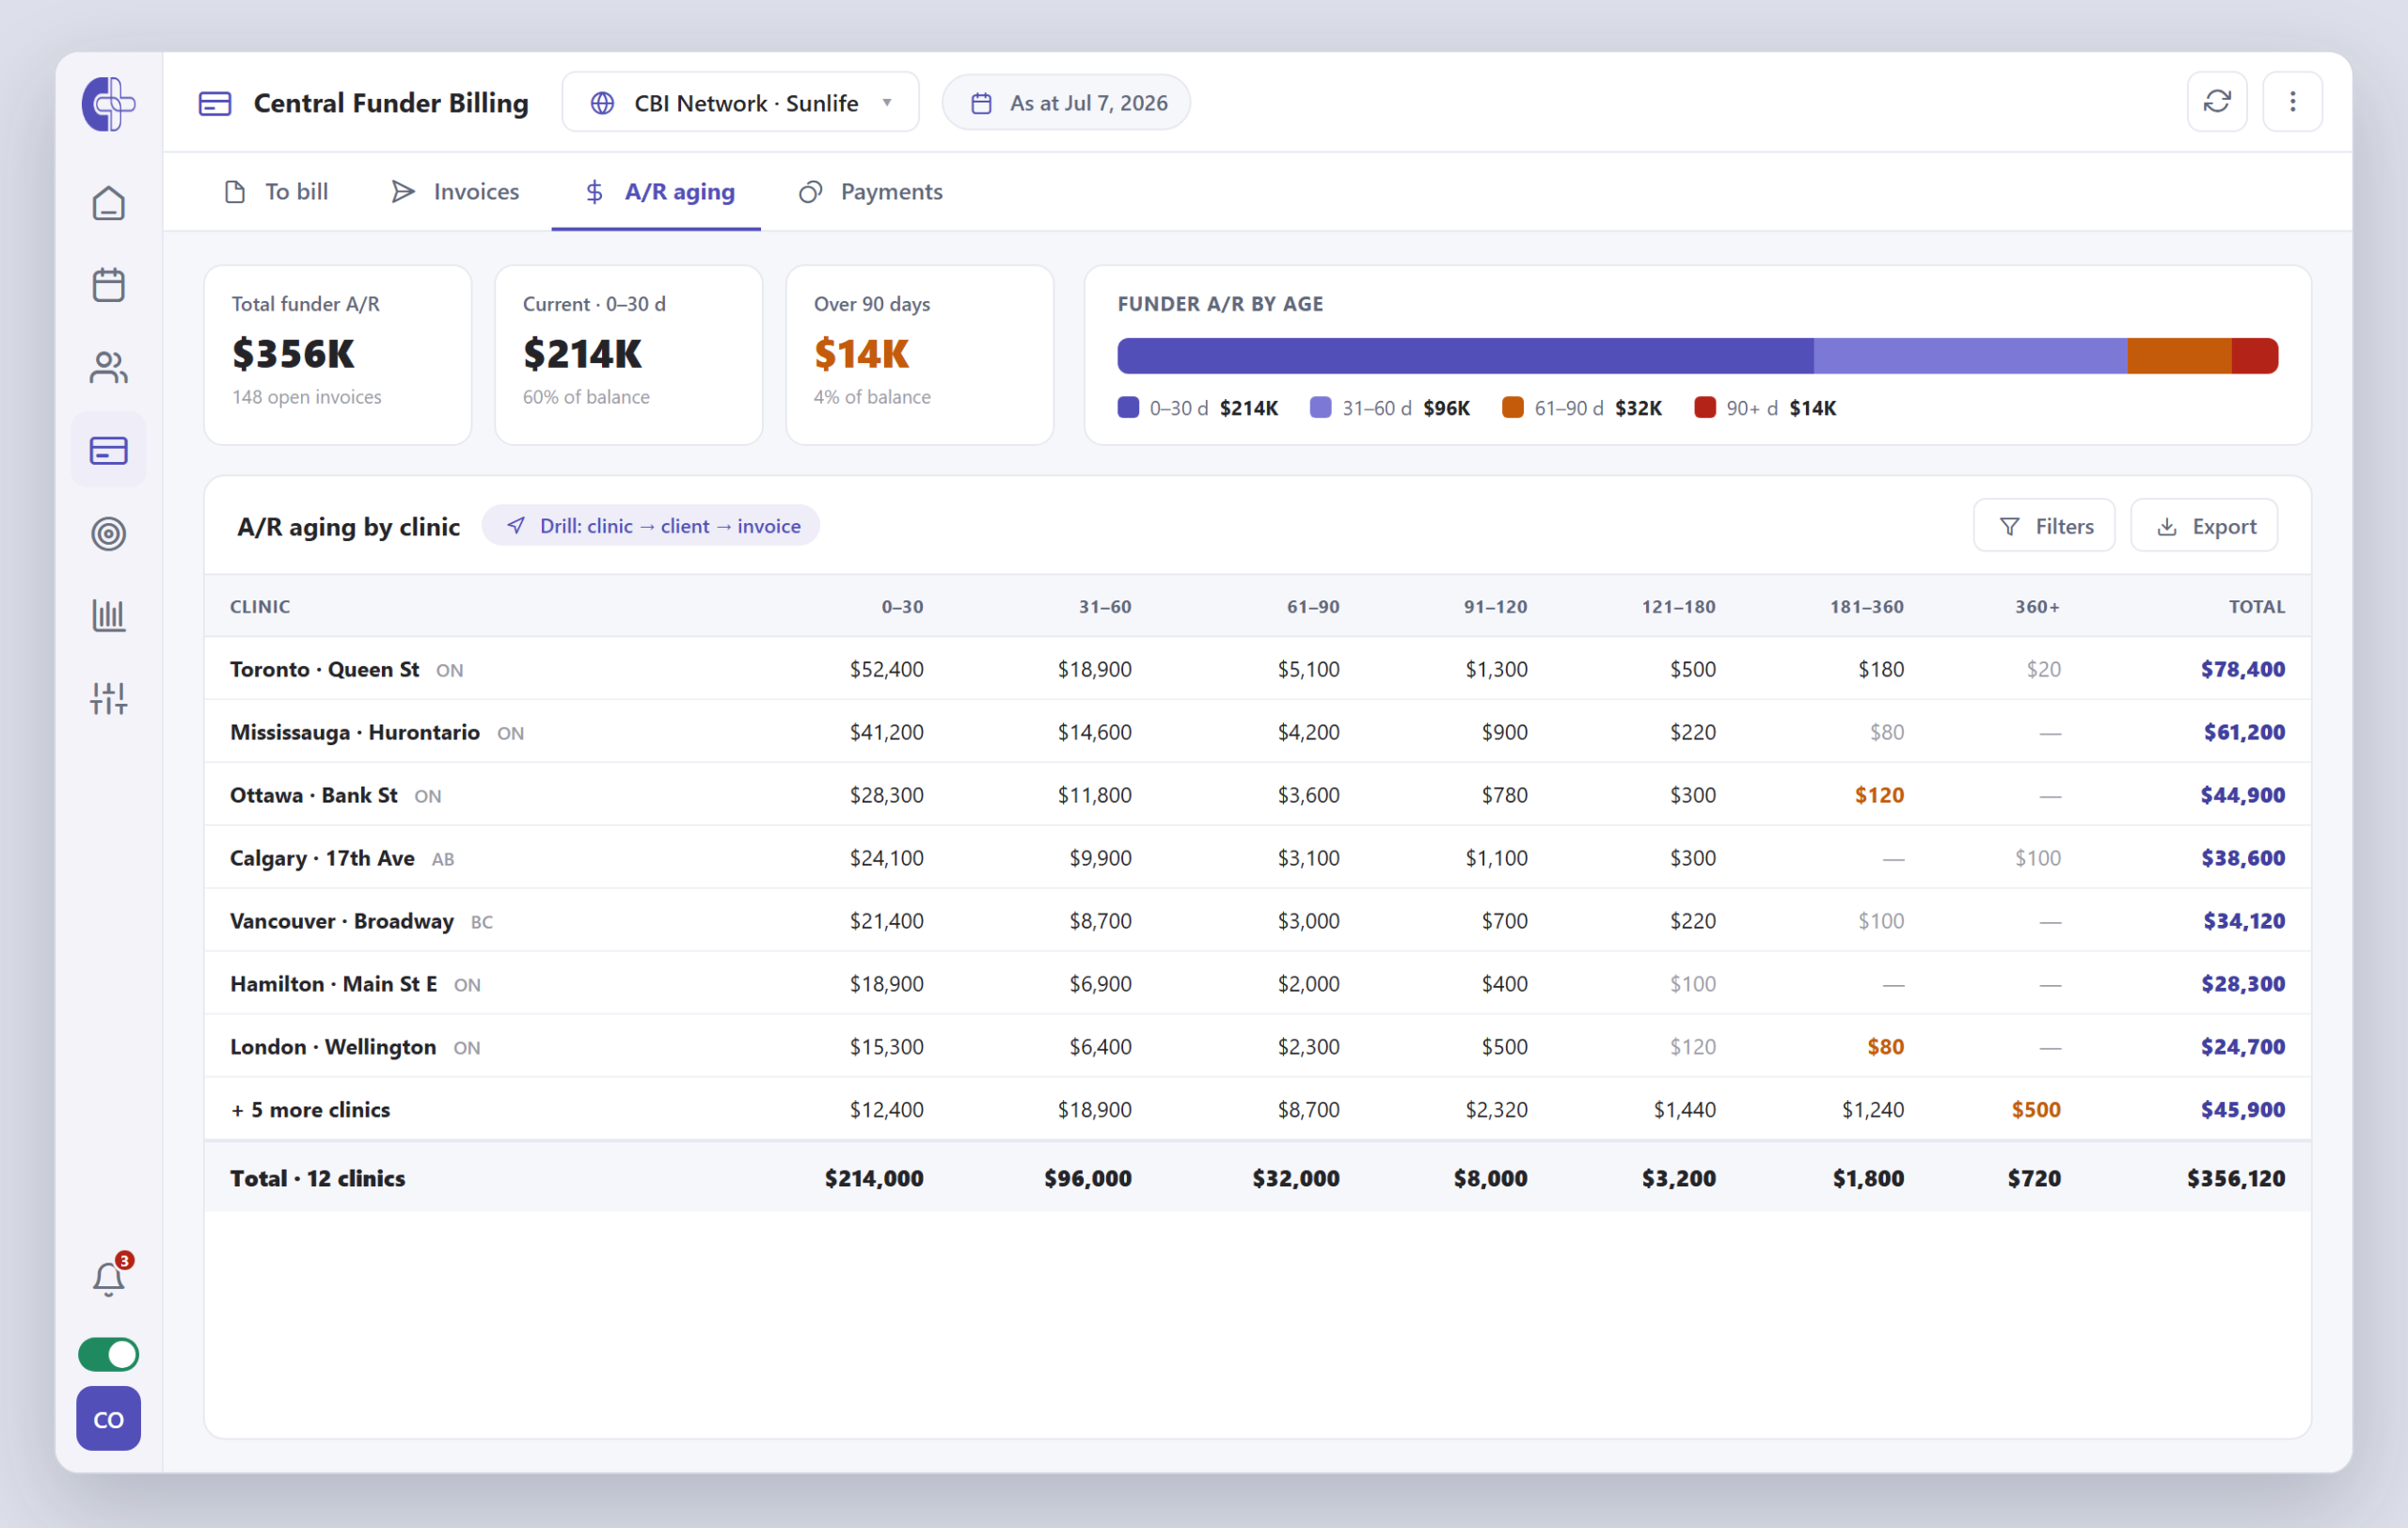The width and height of the screenshot is (2408, 1528).
Task: Click the $61,200 Mississauga total
Action: pyautogui.click(x=2244, y=732)
